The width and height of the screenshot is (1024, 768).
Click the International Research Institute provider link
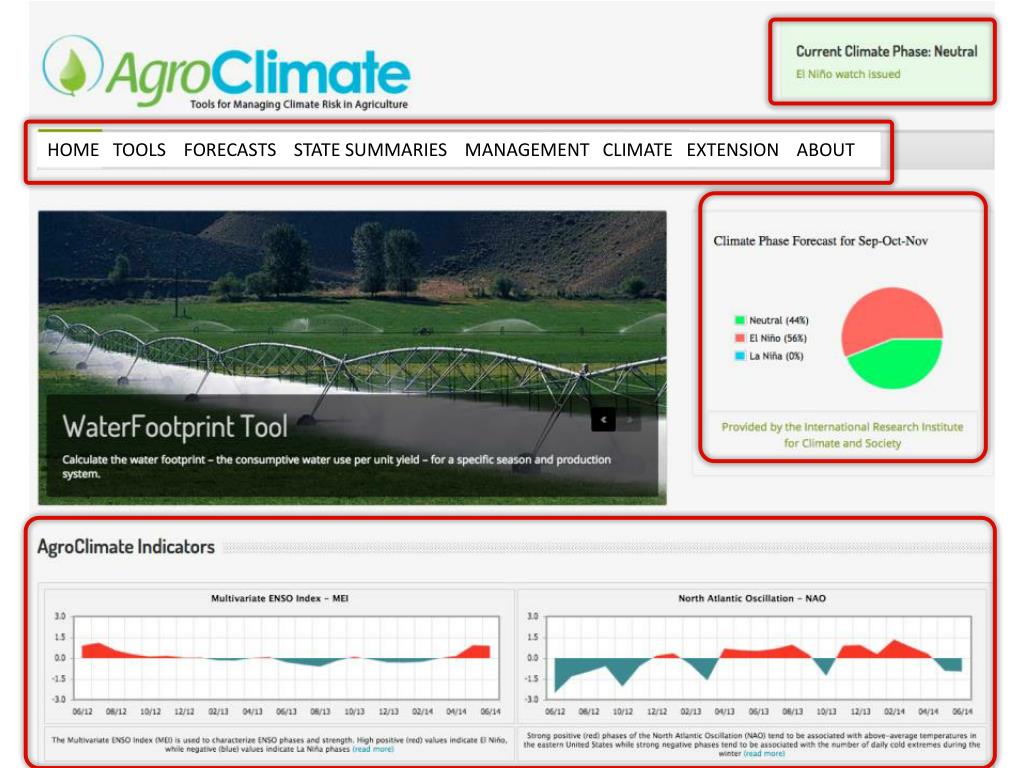click(x=842, y=435)
